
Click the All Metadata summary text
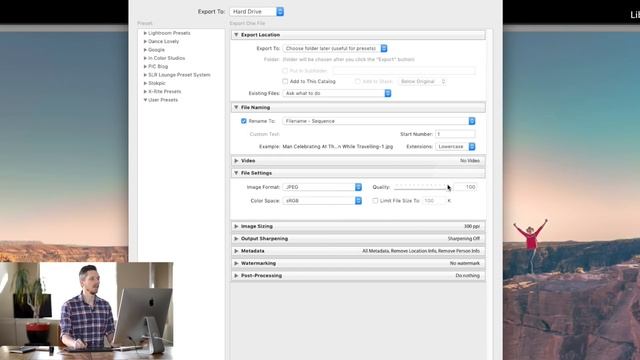tap(421, 251)
